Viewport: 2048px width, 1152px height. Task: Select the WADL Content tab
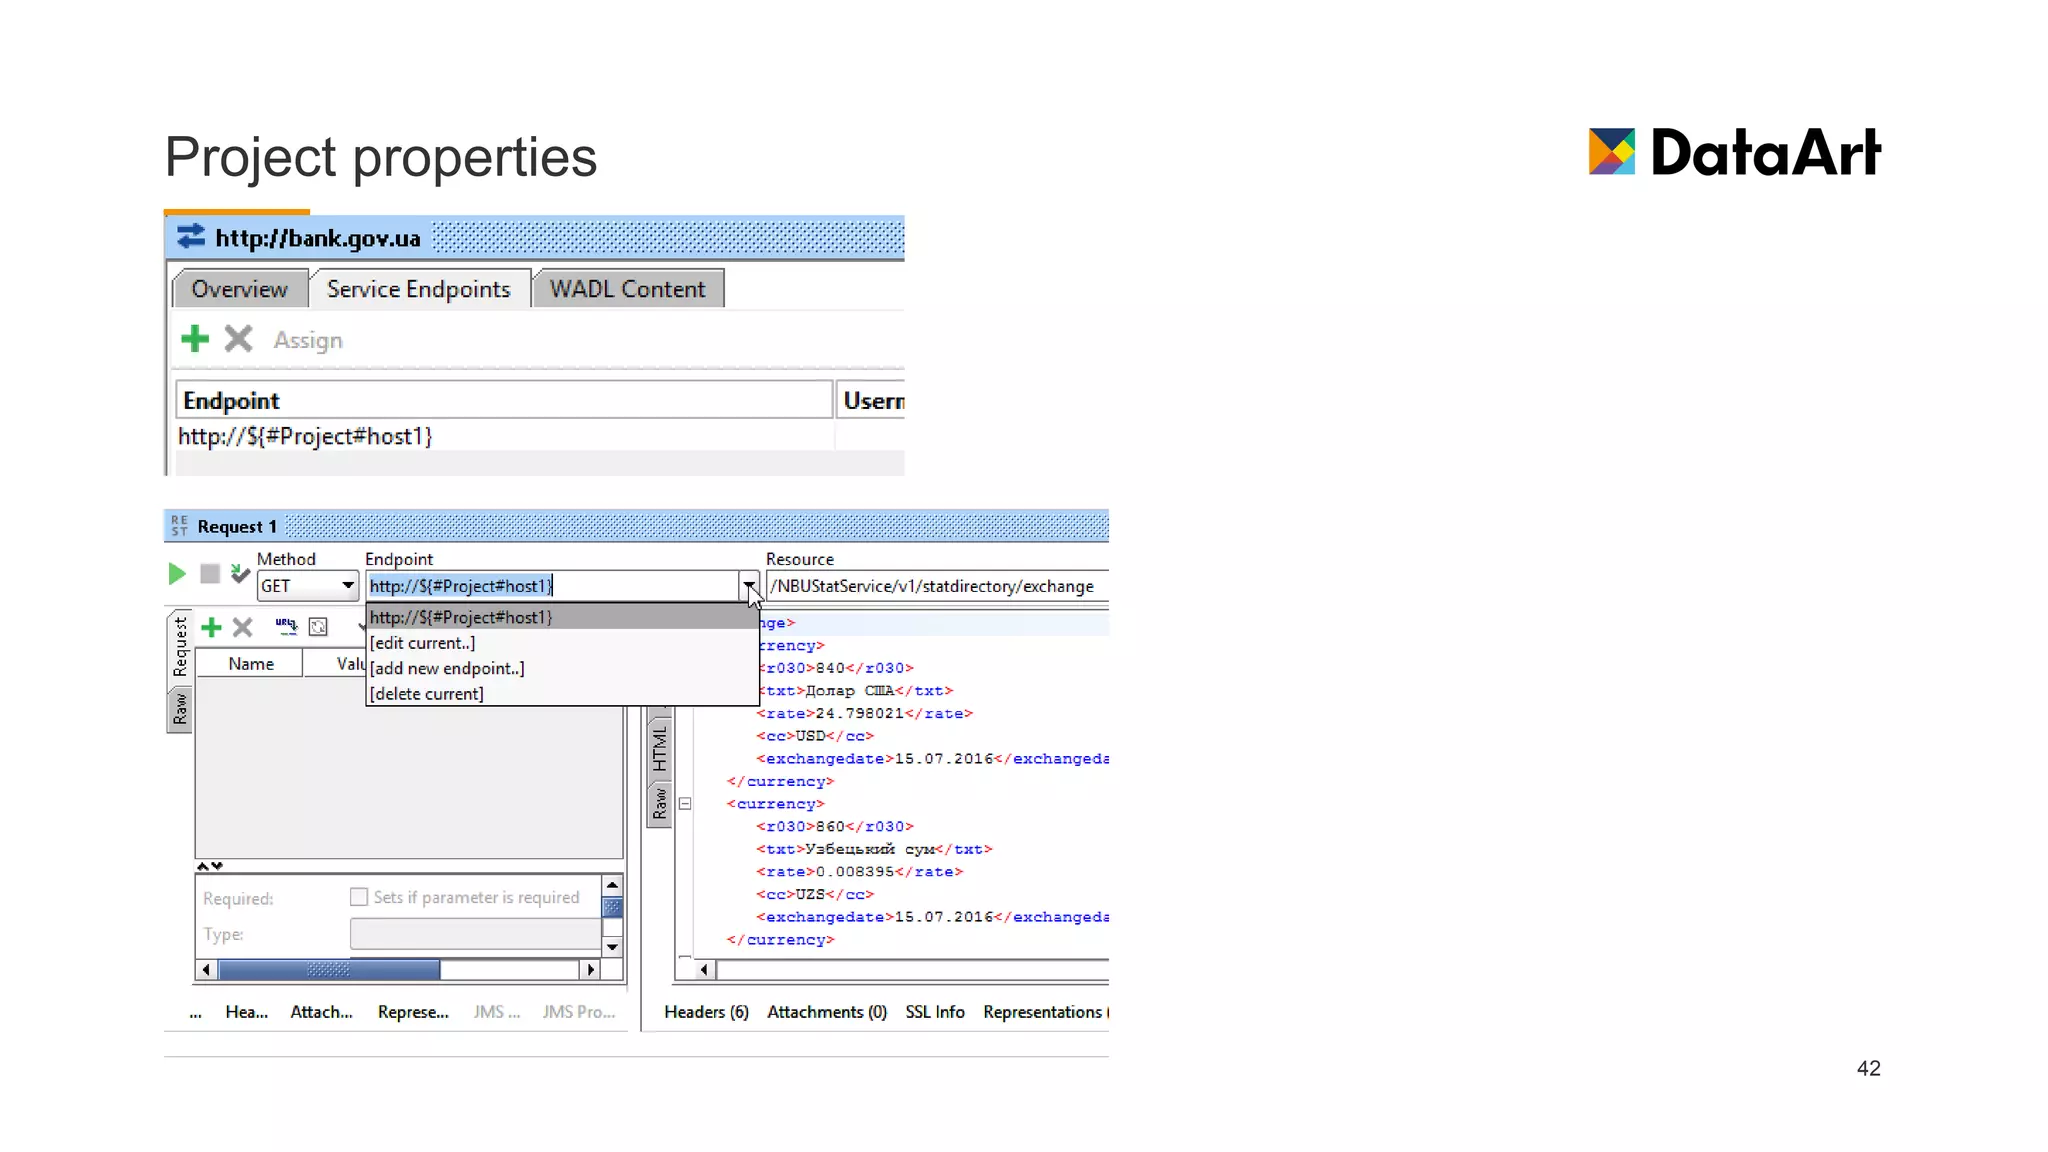click(x=627, y=289)
